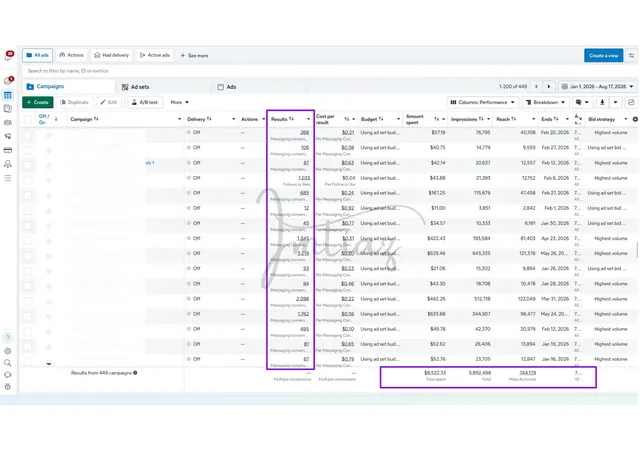
Task: Open ads reporting pages icon in sidebar
Action: (x=8, y=109)
